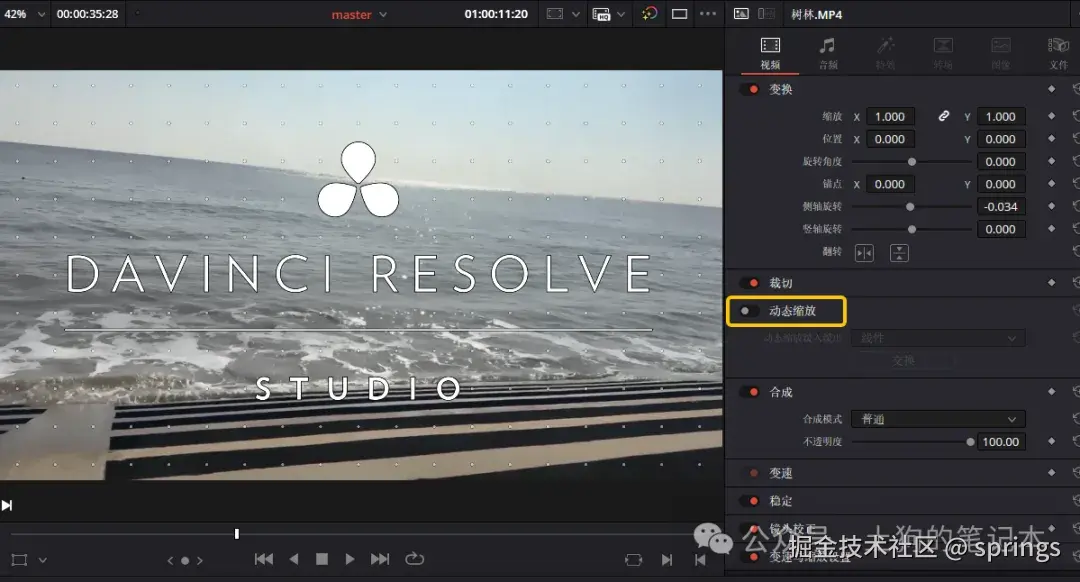Enable the 动态缩放 toggle
The height and width of the screenshot is (582, 1080).
coord(749,311)
